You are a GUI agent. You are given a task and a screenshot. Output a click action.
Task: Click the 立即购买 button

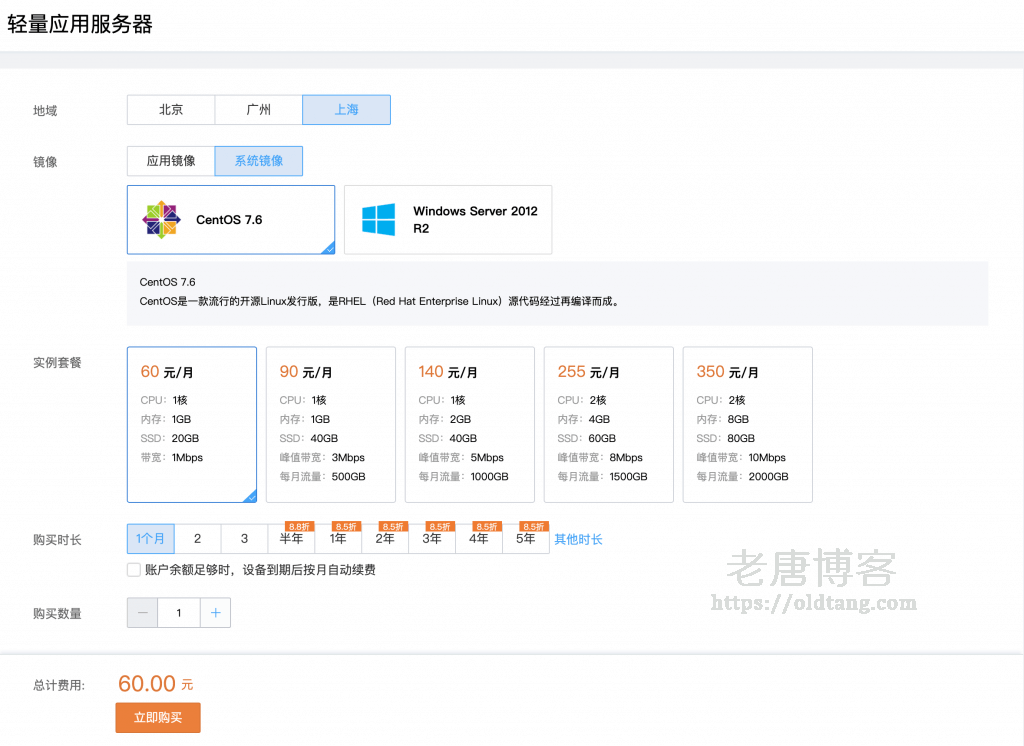[157, 717]
